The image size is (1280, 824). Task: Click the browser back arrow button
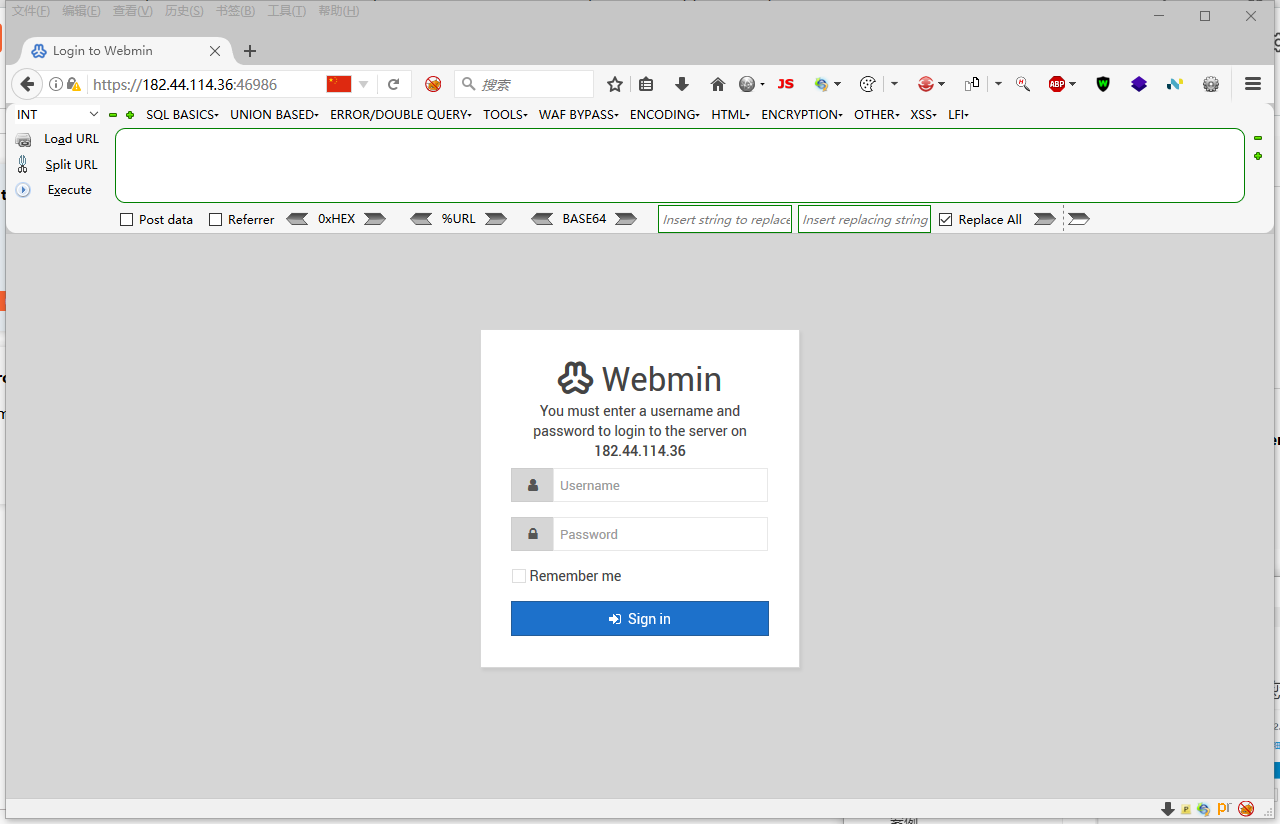[x=27, y=84]
